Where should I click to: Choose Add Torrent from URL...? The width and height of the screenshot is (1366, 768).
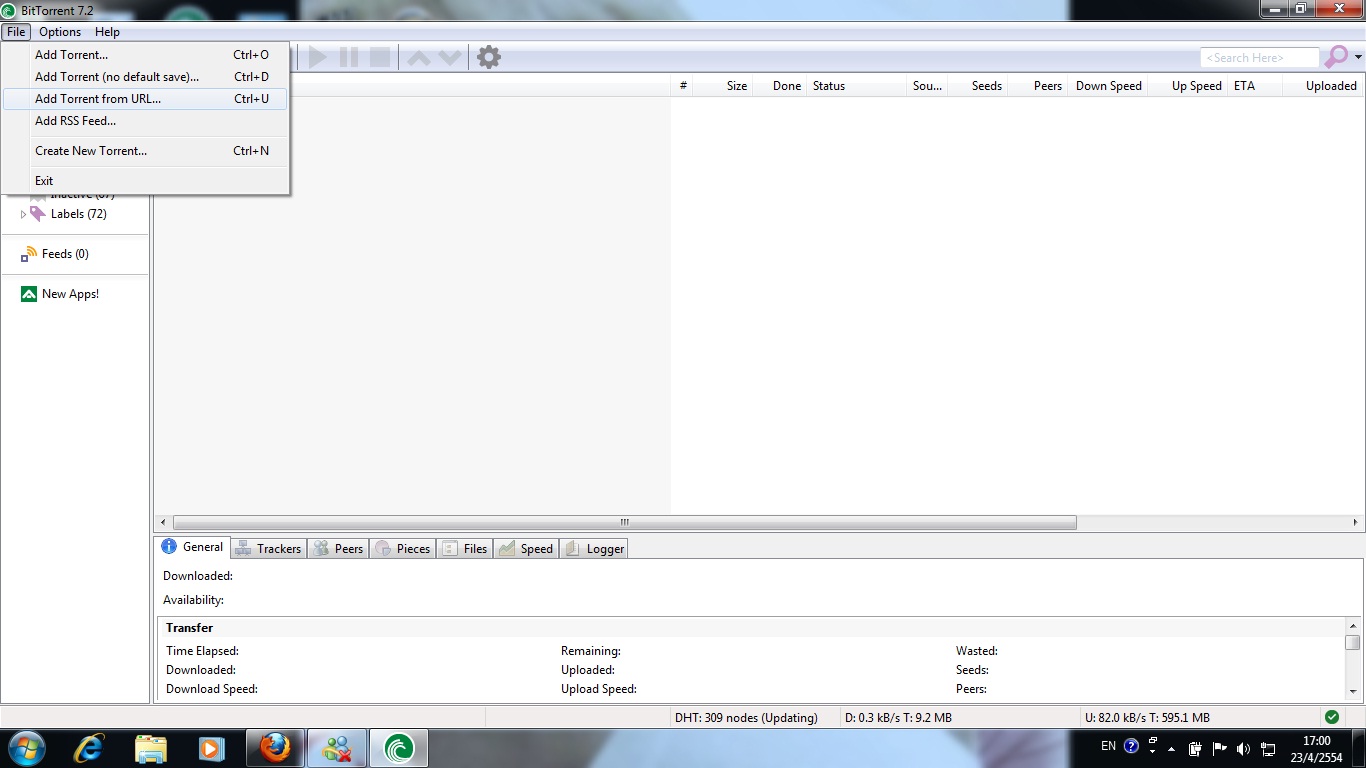145,99
